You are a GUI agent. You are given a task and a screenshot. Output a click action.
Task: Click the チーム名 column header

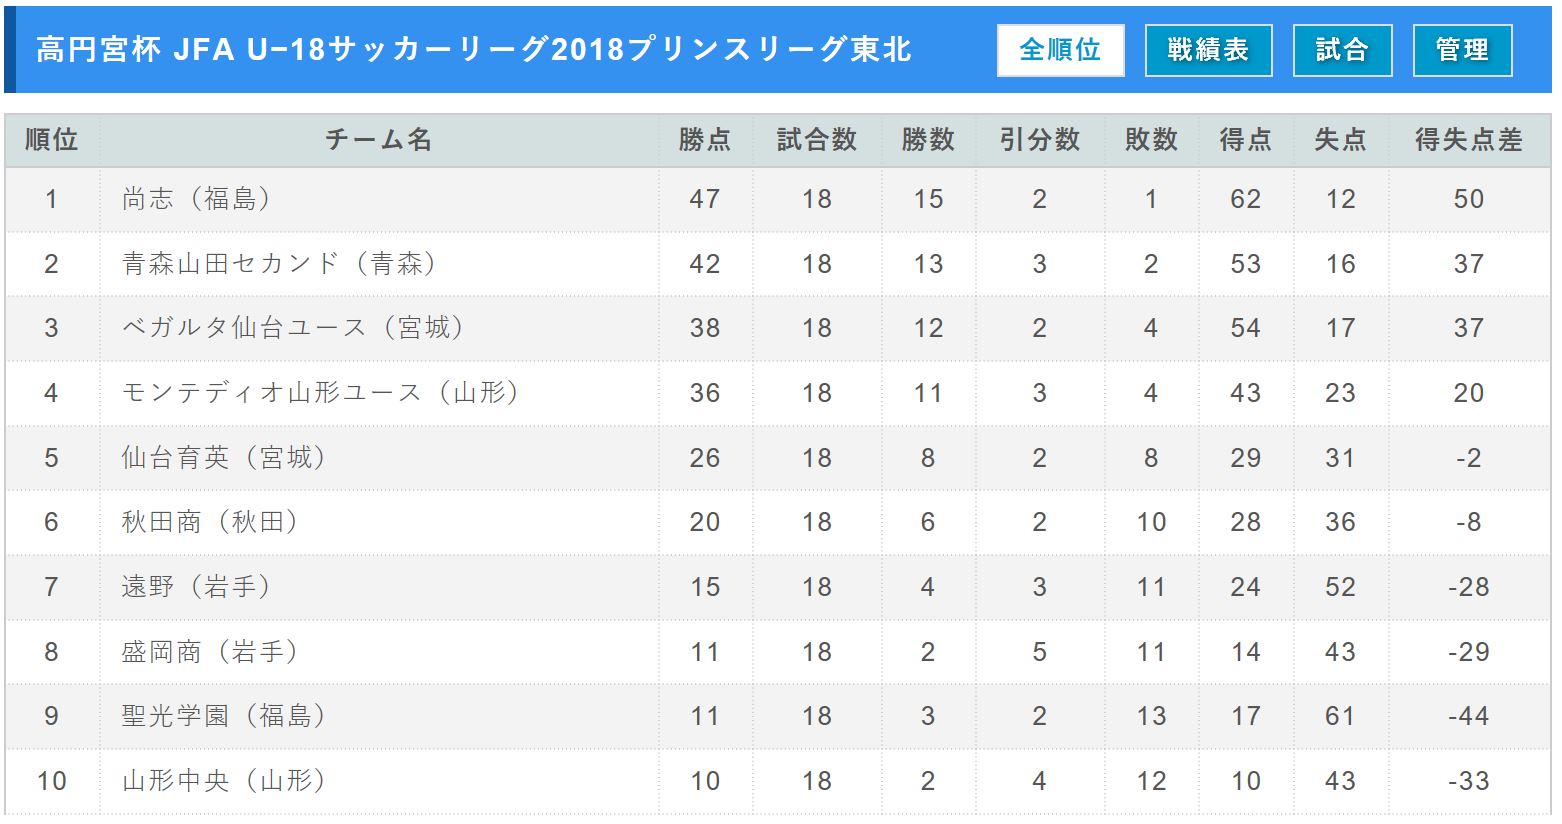coord(378,140)
